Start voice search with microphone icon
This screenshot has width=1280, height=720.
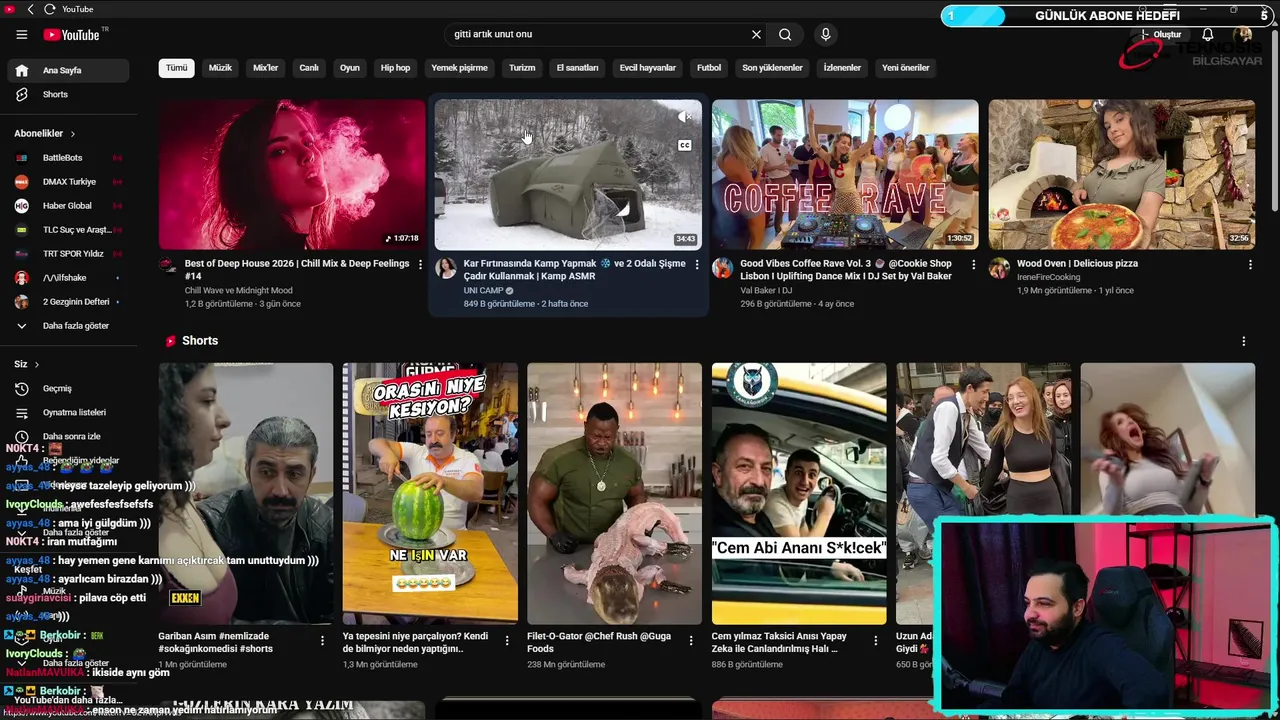point(825,34)
